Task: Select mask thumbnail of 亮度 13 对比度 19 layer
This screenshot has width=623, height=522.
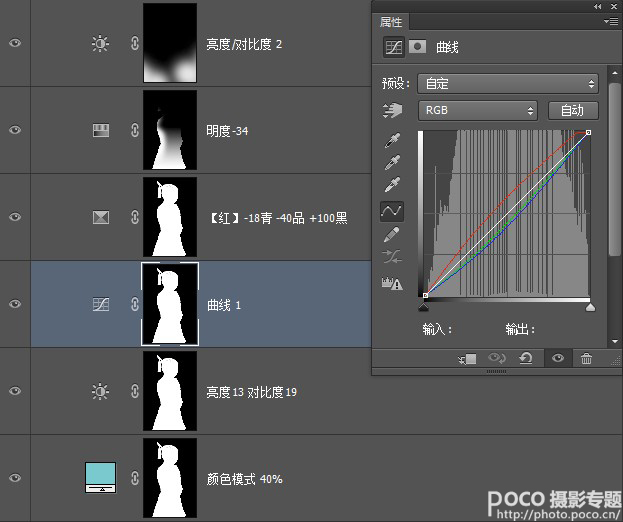Action: (x=170, y=391)
